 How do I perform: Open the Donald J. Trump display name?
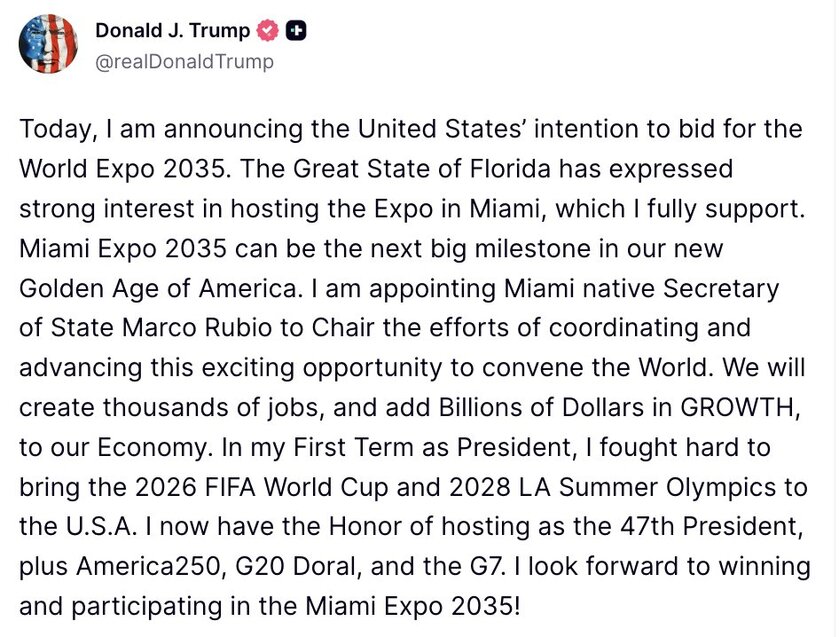pyautogui.click(x=172, y=32)
